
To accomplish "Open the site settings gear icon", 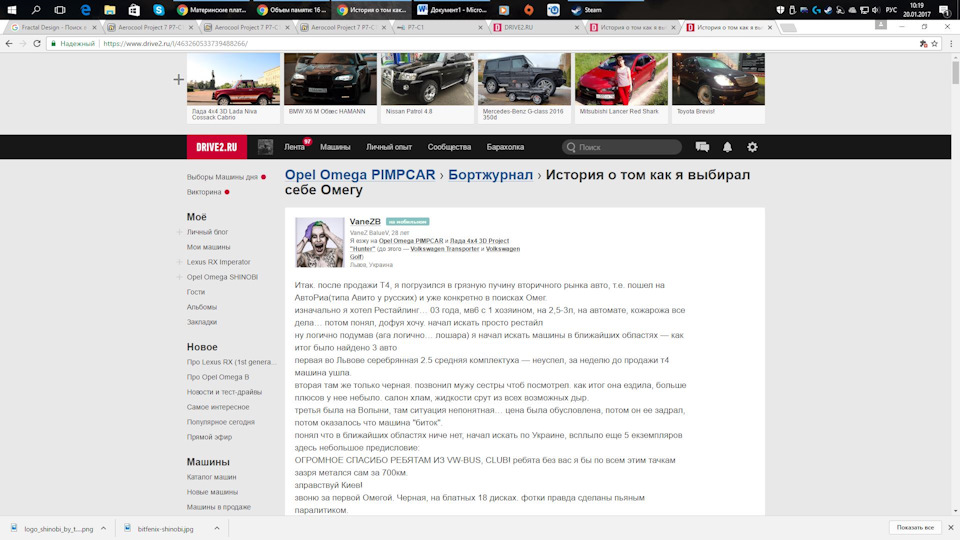I will point(752,147).
